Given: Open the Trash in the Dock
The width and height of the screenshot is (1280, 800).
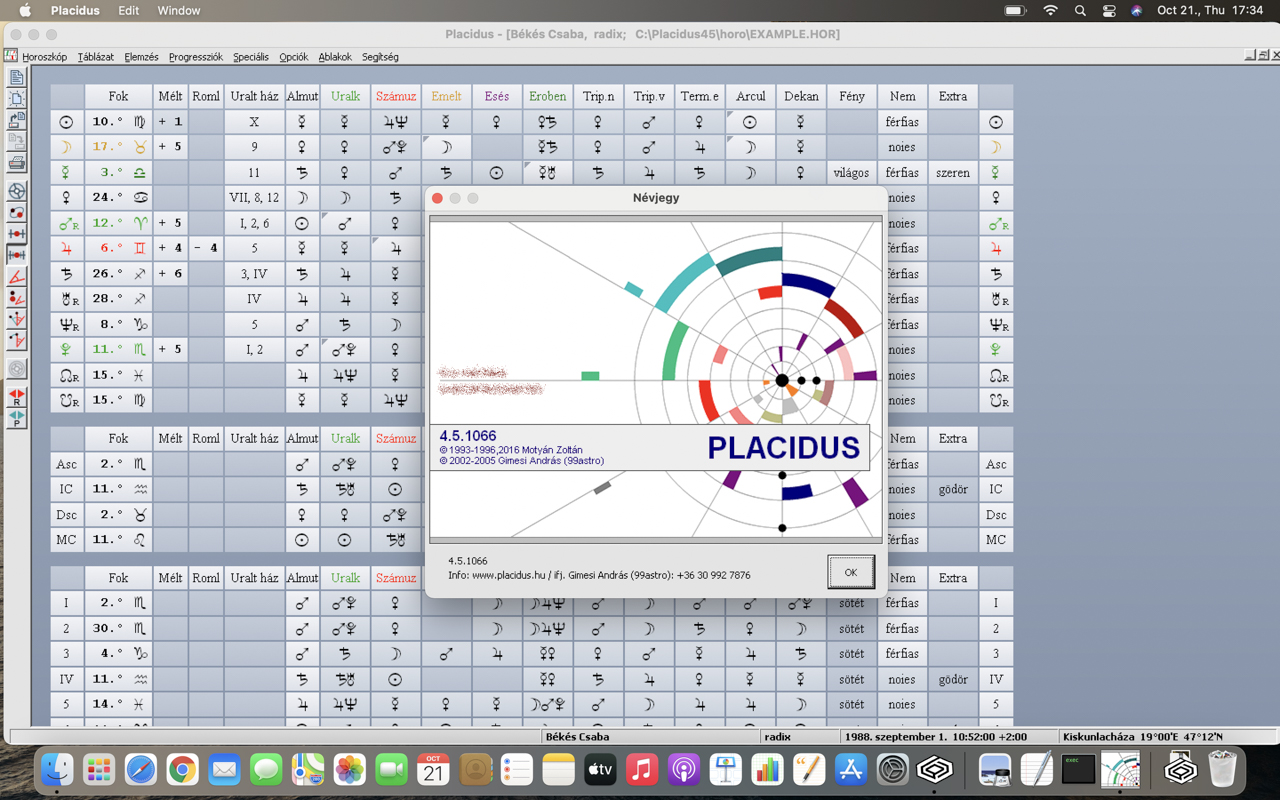Looking at the screenshot, I should click(x=1222, y=769).
